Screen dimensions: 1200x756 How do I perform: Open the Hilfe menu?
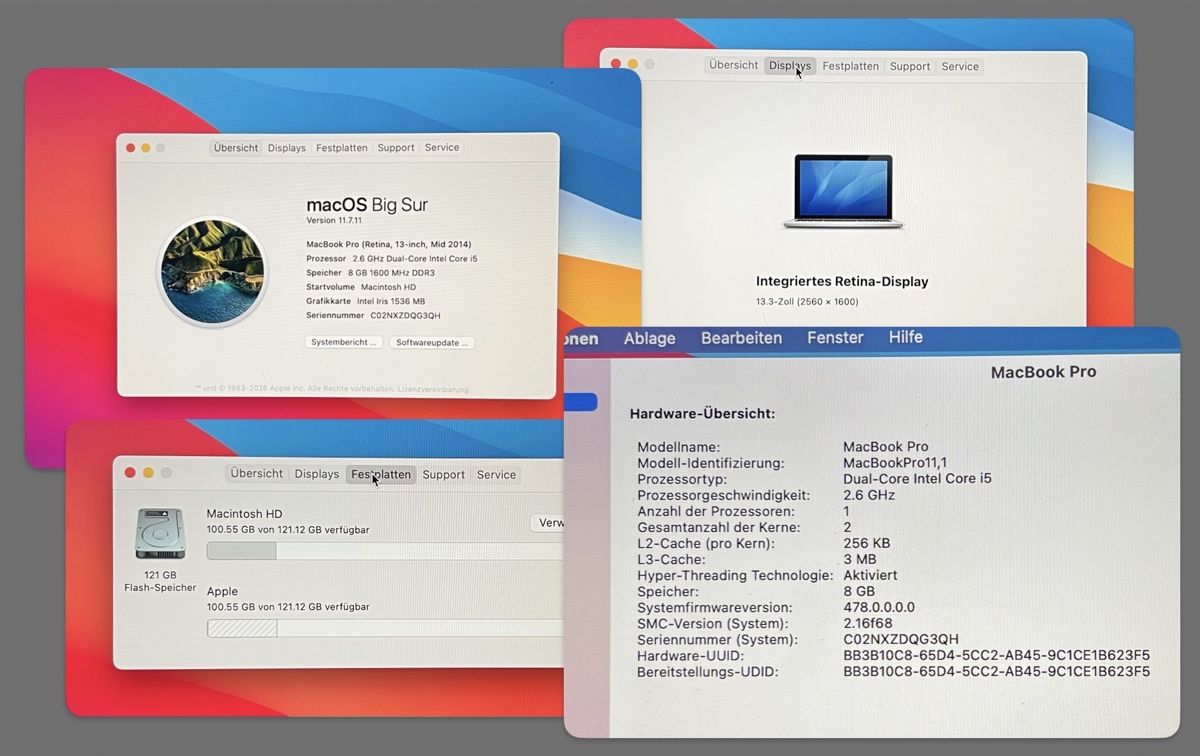906,337
